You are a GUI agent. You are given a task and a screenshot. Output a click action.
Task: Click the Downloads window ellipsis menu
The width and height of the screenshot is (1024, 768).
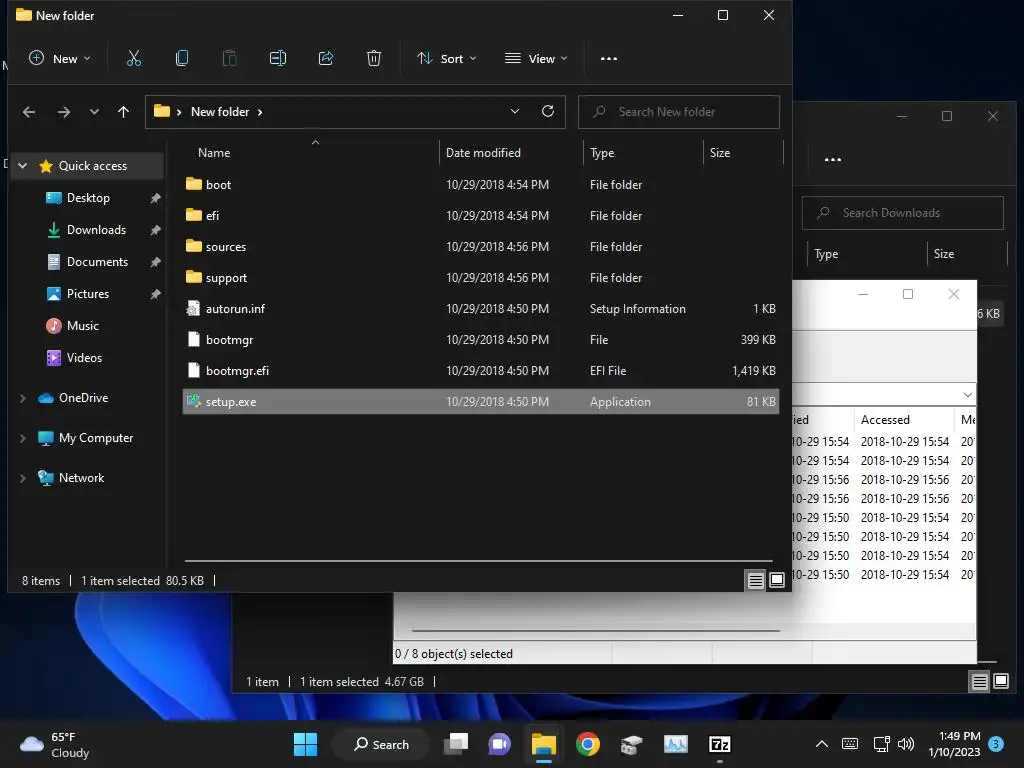[x=833, y=159]
